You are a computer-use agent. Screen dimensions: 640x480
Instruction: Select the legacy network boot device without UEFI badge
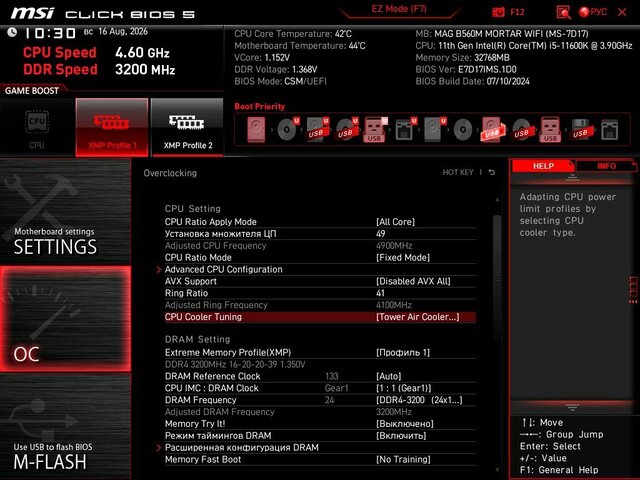[609, 130]
